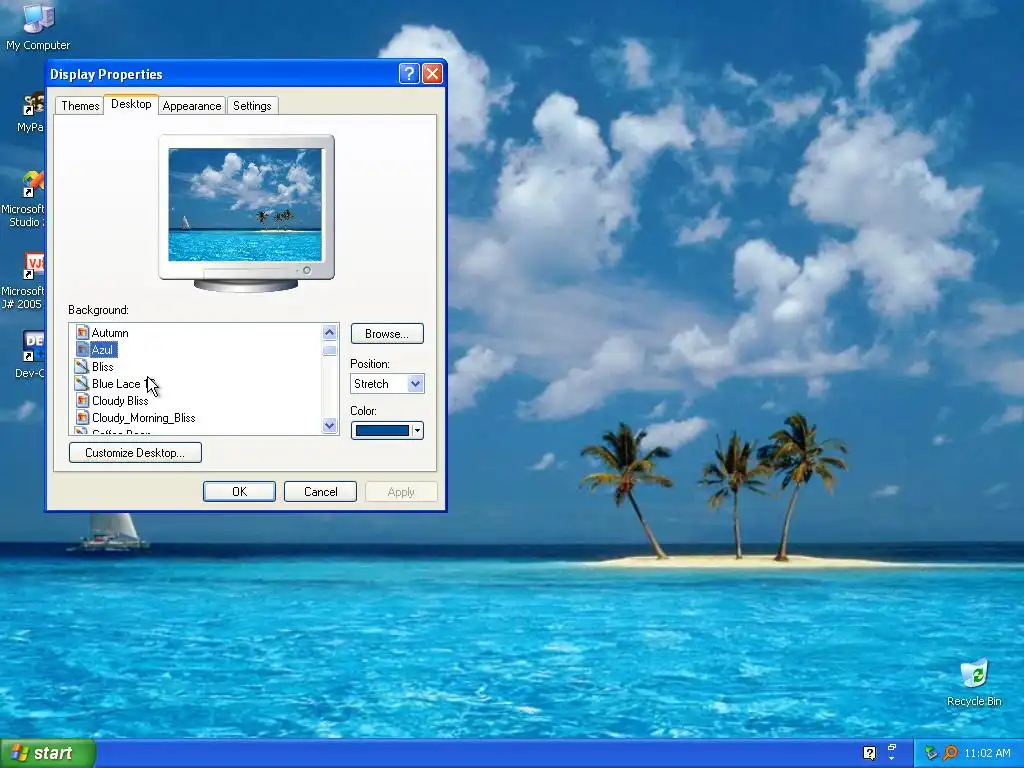Switch to the Desktop tab
The image size is (1024, 768).
click(x=131, y=104)
